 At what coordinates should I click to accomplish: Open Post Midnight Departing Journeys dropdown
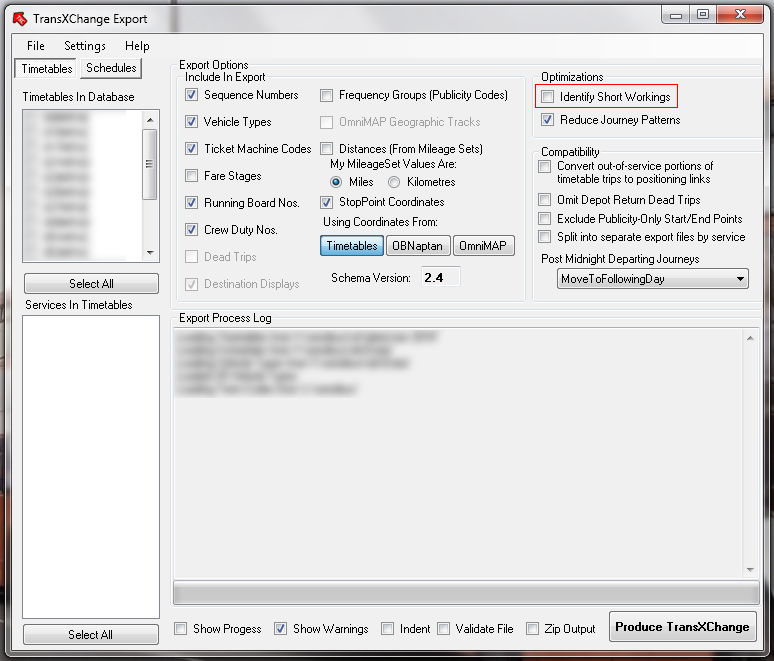[x=653, y=279]
